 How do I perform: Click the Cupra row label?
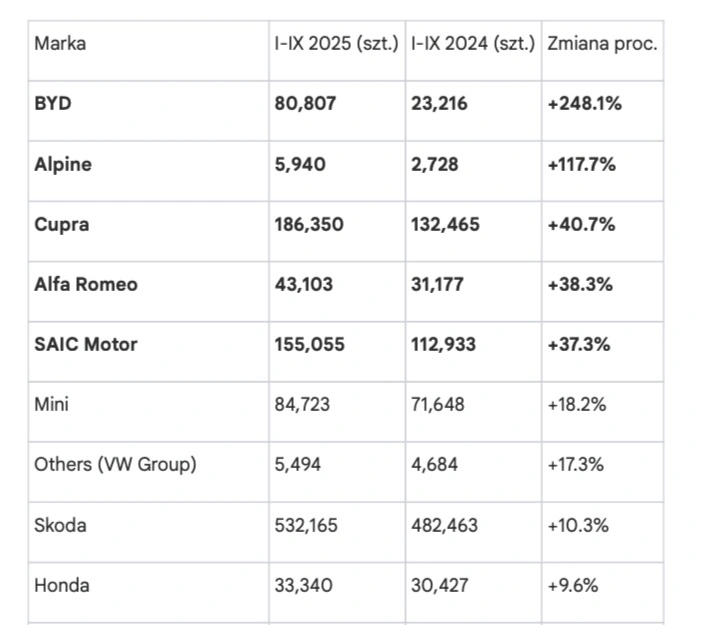(61, 224)
